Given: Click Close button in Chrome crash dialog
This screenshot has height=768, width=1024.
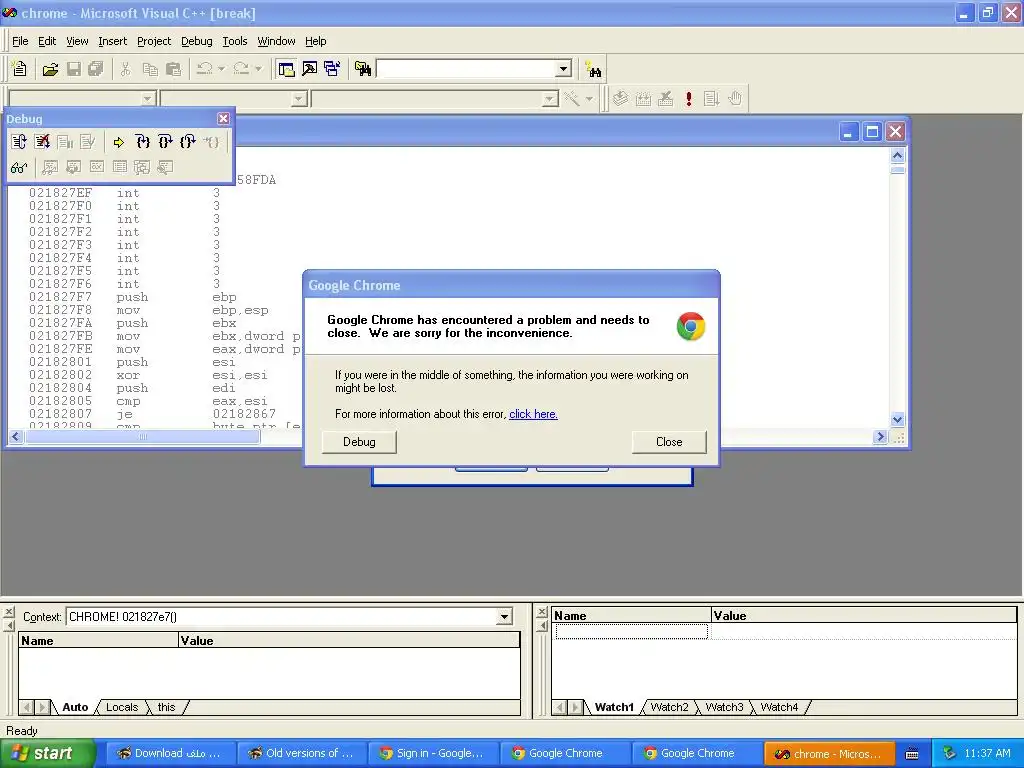Looking at the screenshot, I should [669, 442].
